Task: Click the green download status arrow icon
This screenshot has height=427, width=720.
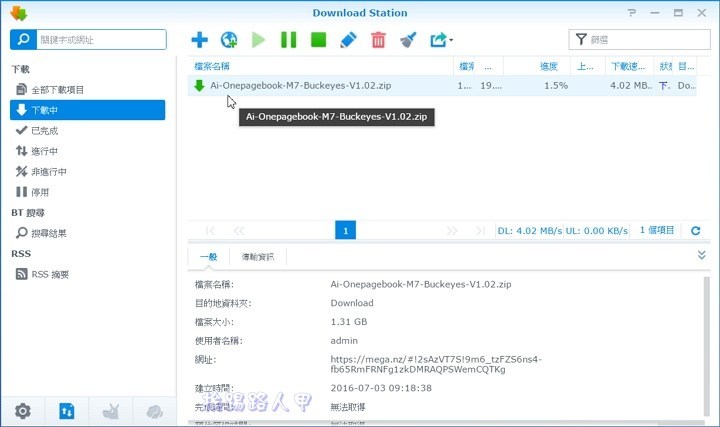Action: (199, 85)
